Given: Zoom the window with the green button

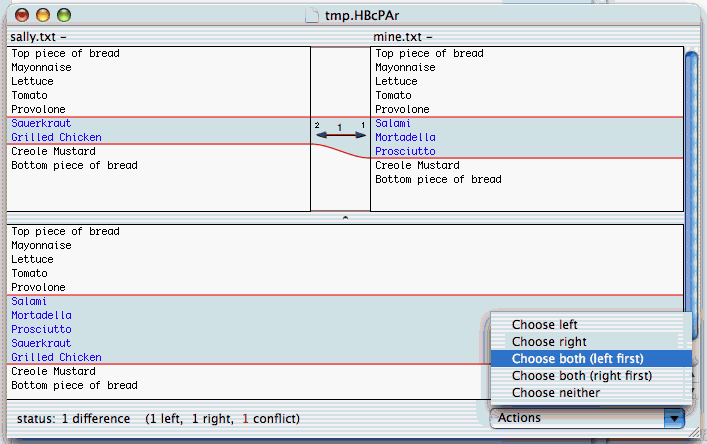Looking at the screenshot, I should tap(64, 15).
